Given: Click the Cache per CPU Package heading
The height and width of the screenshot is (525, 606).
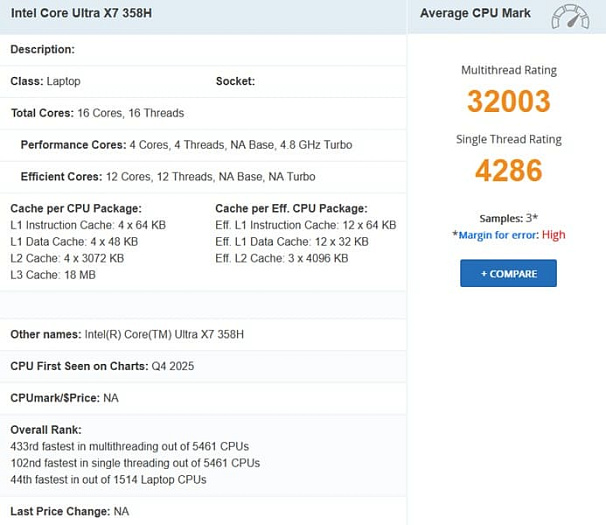Looking at the screenshot, I should [x=76, y=208].
